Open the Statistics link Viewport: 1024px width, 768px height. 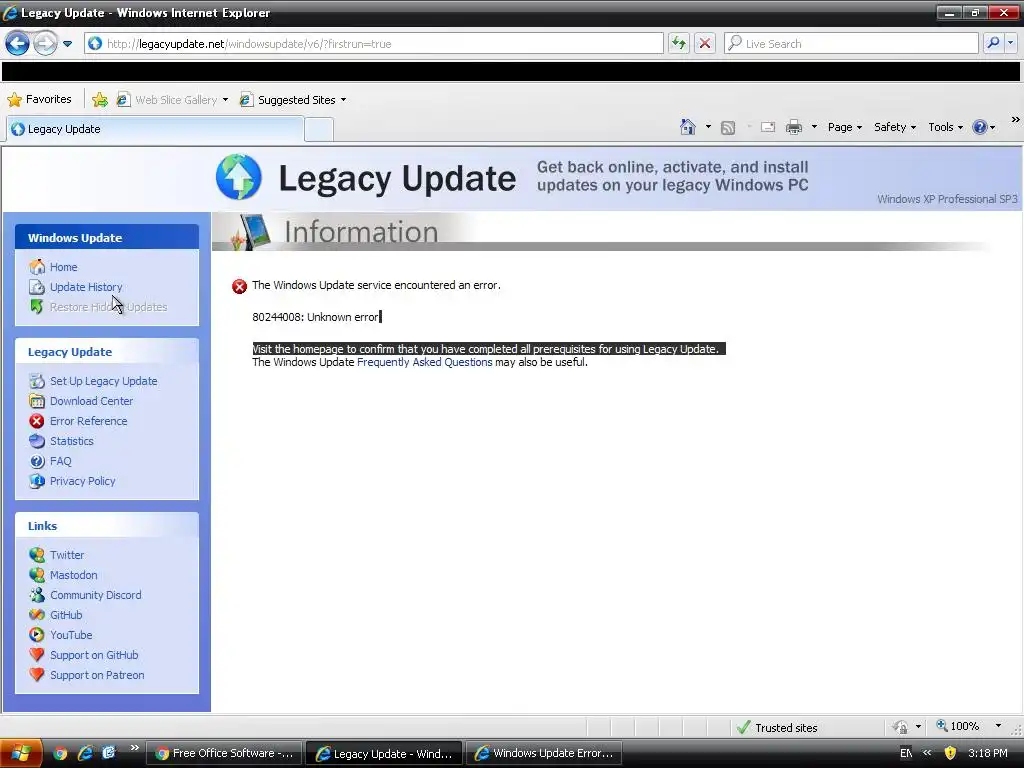(x=72, y=441)
